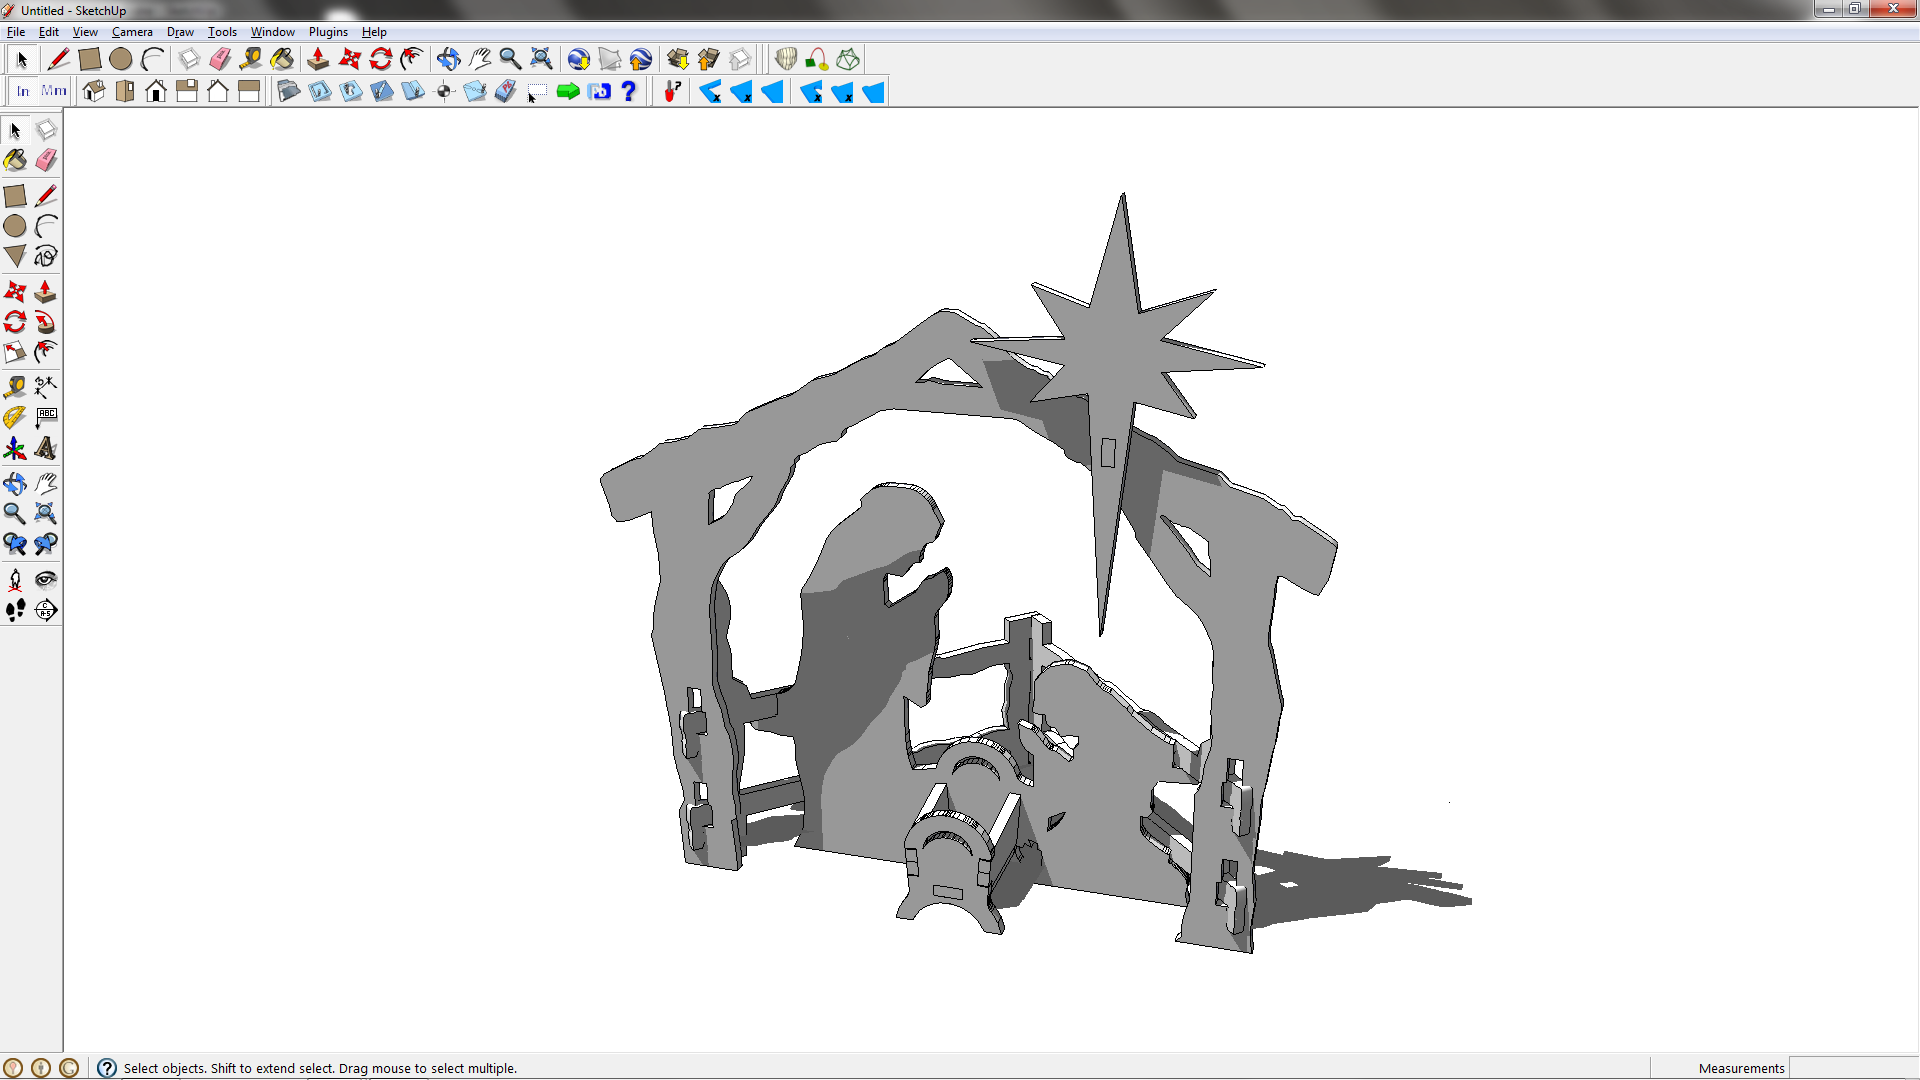Screen dimensions: 1920x1080
Task: Select the 3D Text tool
Action: pyautogui.click(x=45, y=448)
